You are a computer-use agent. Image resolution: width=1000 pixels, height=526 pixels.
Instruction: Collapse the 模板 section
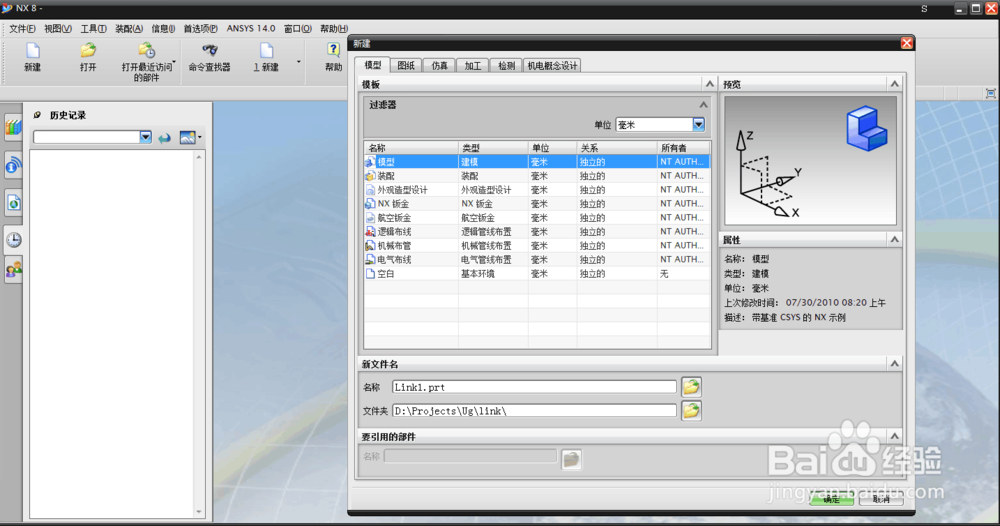(709, 84)
